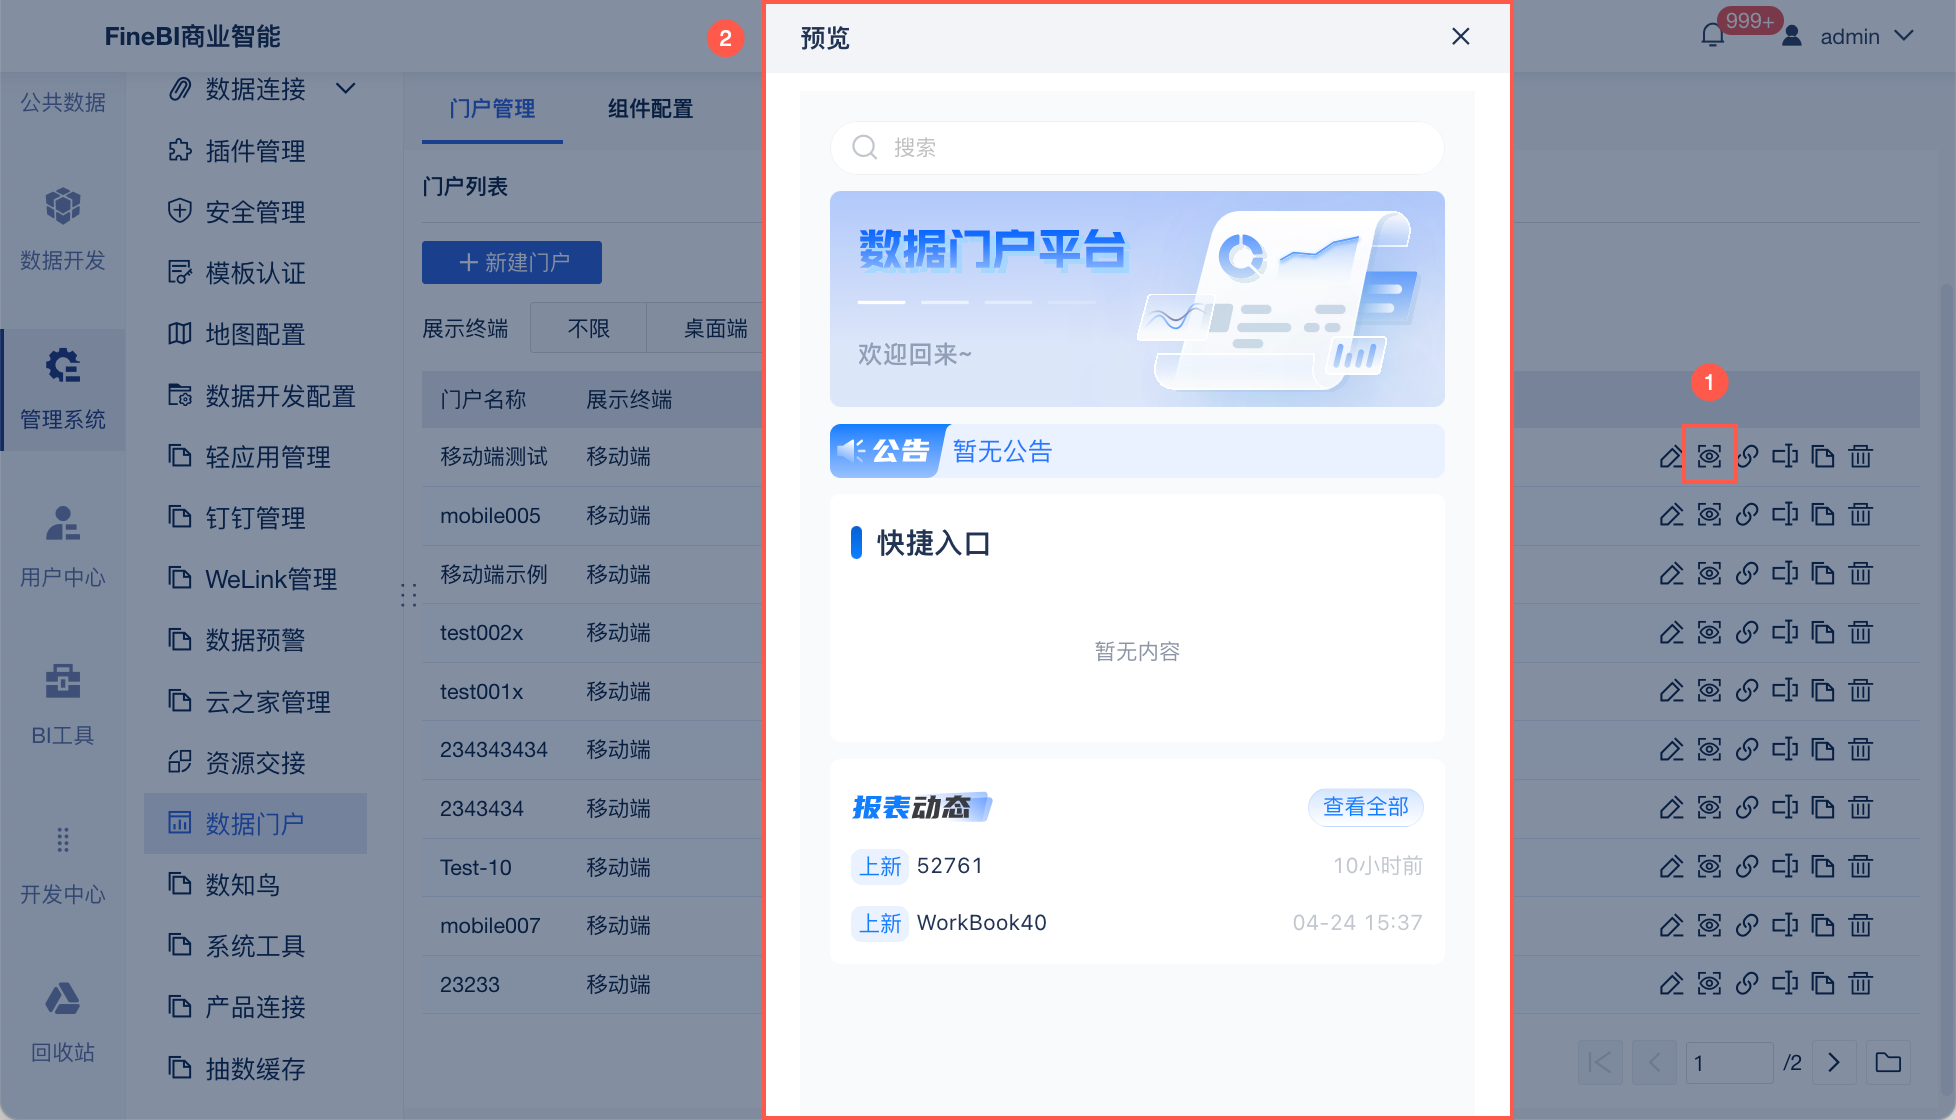The height and width of the screenshot is (1120, 1956).
Task: Click the 搜索 field in preview panel
Action: point(1137,148)
